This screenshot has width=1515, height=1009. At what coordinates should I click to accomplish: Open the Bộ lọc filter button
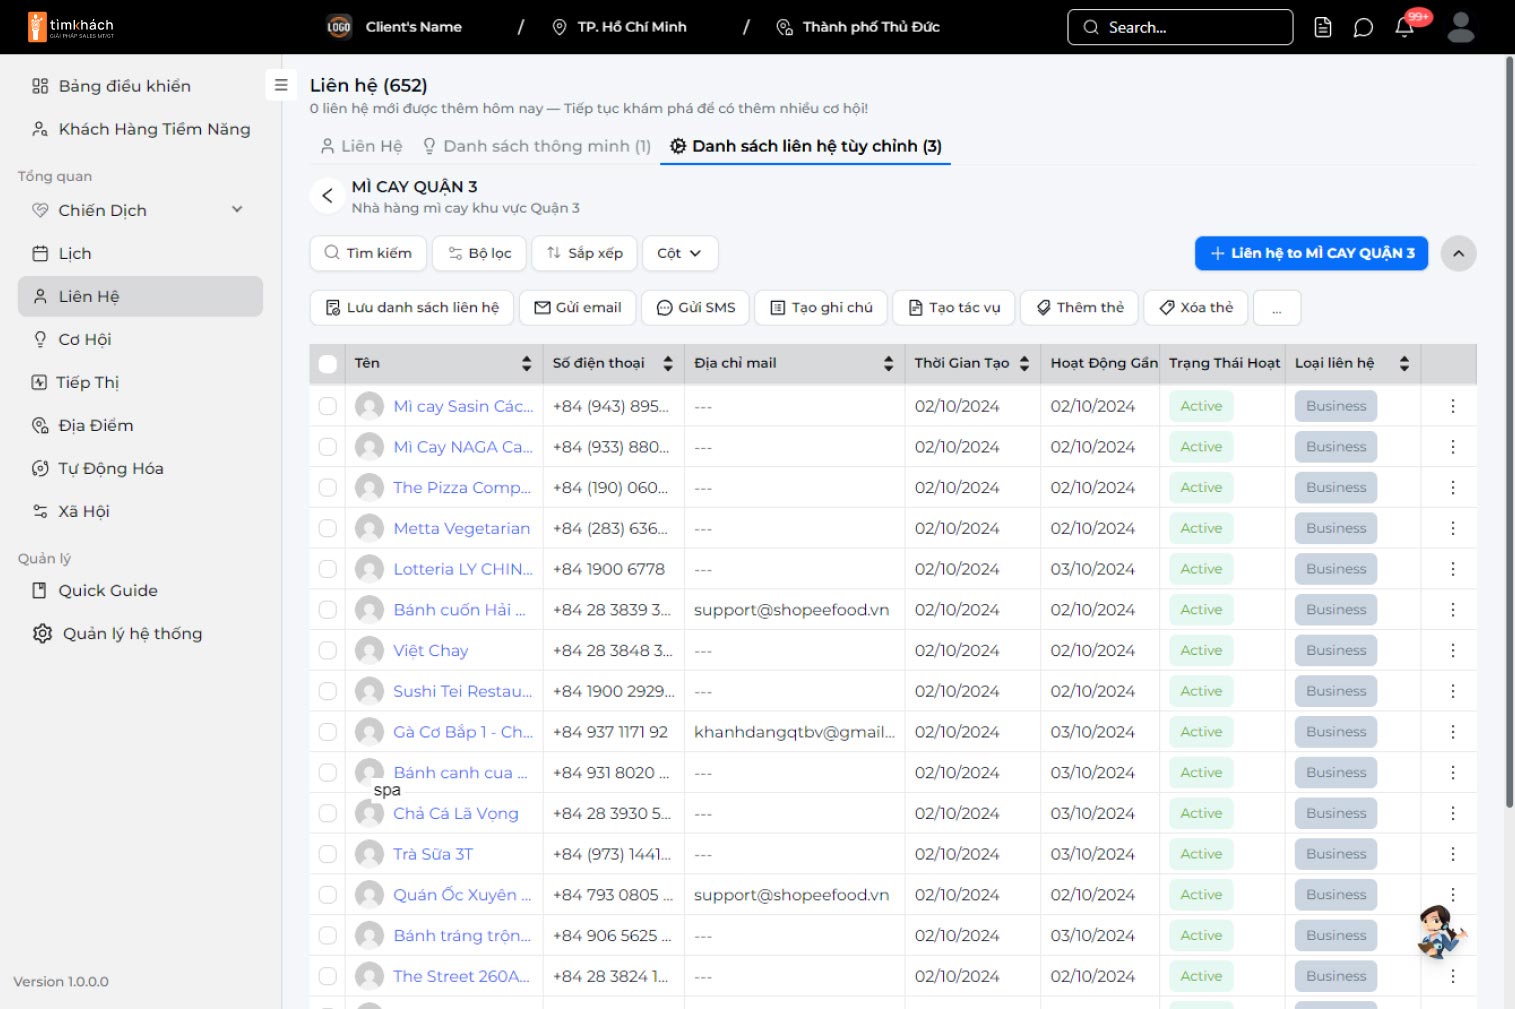479,253
